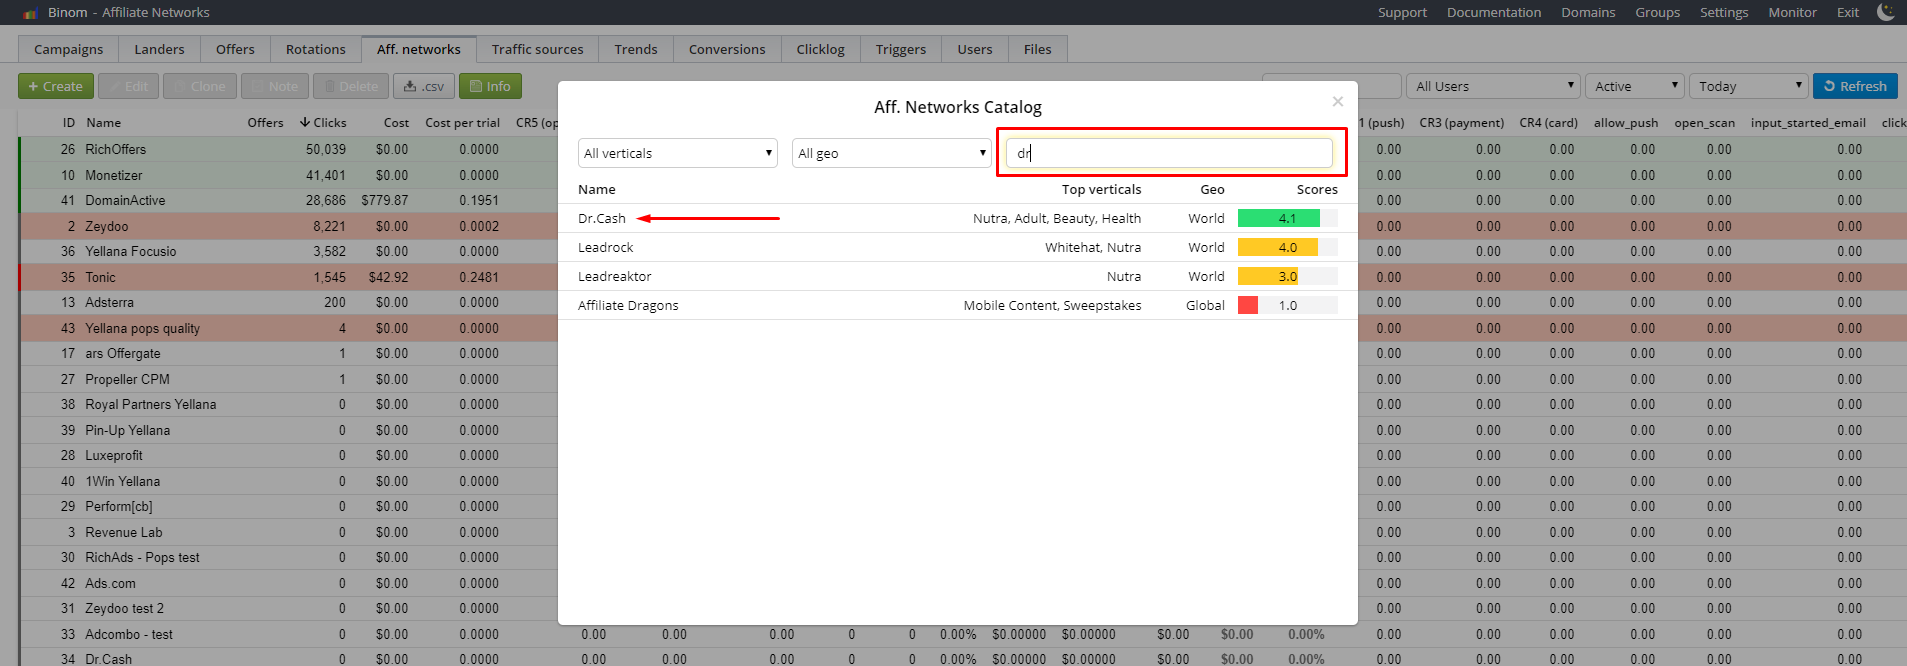The width and height of the screenshot is (1907, 666).
Task: Click the Exit link
Action: pos(1848,12)
